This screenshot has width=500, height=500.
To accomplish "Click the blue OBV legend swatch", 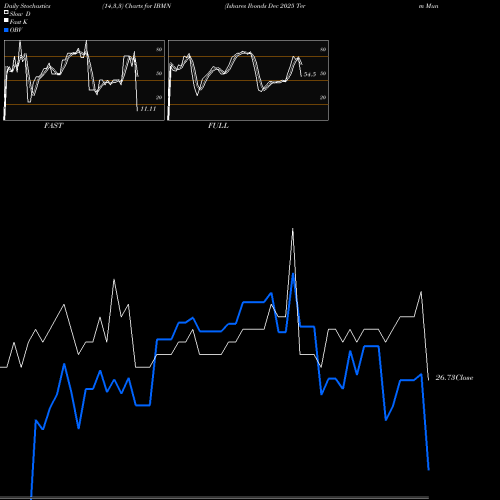I will [6, 30].
